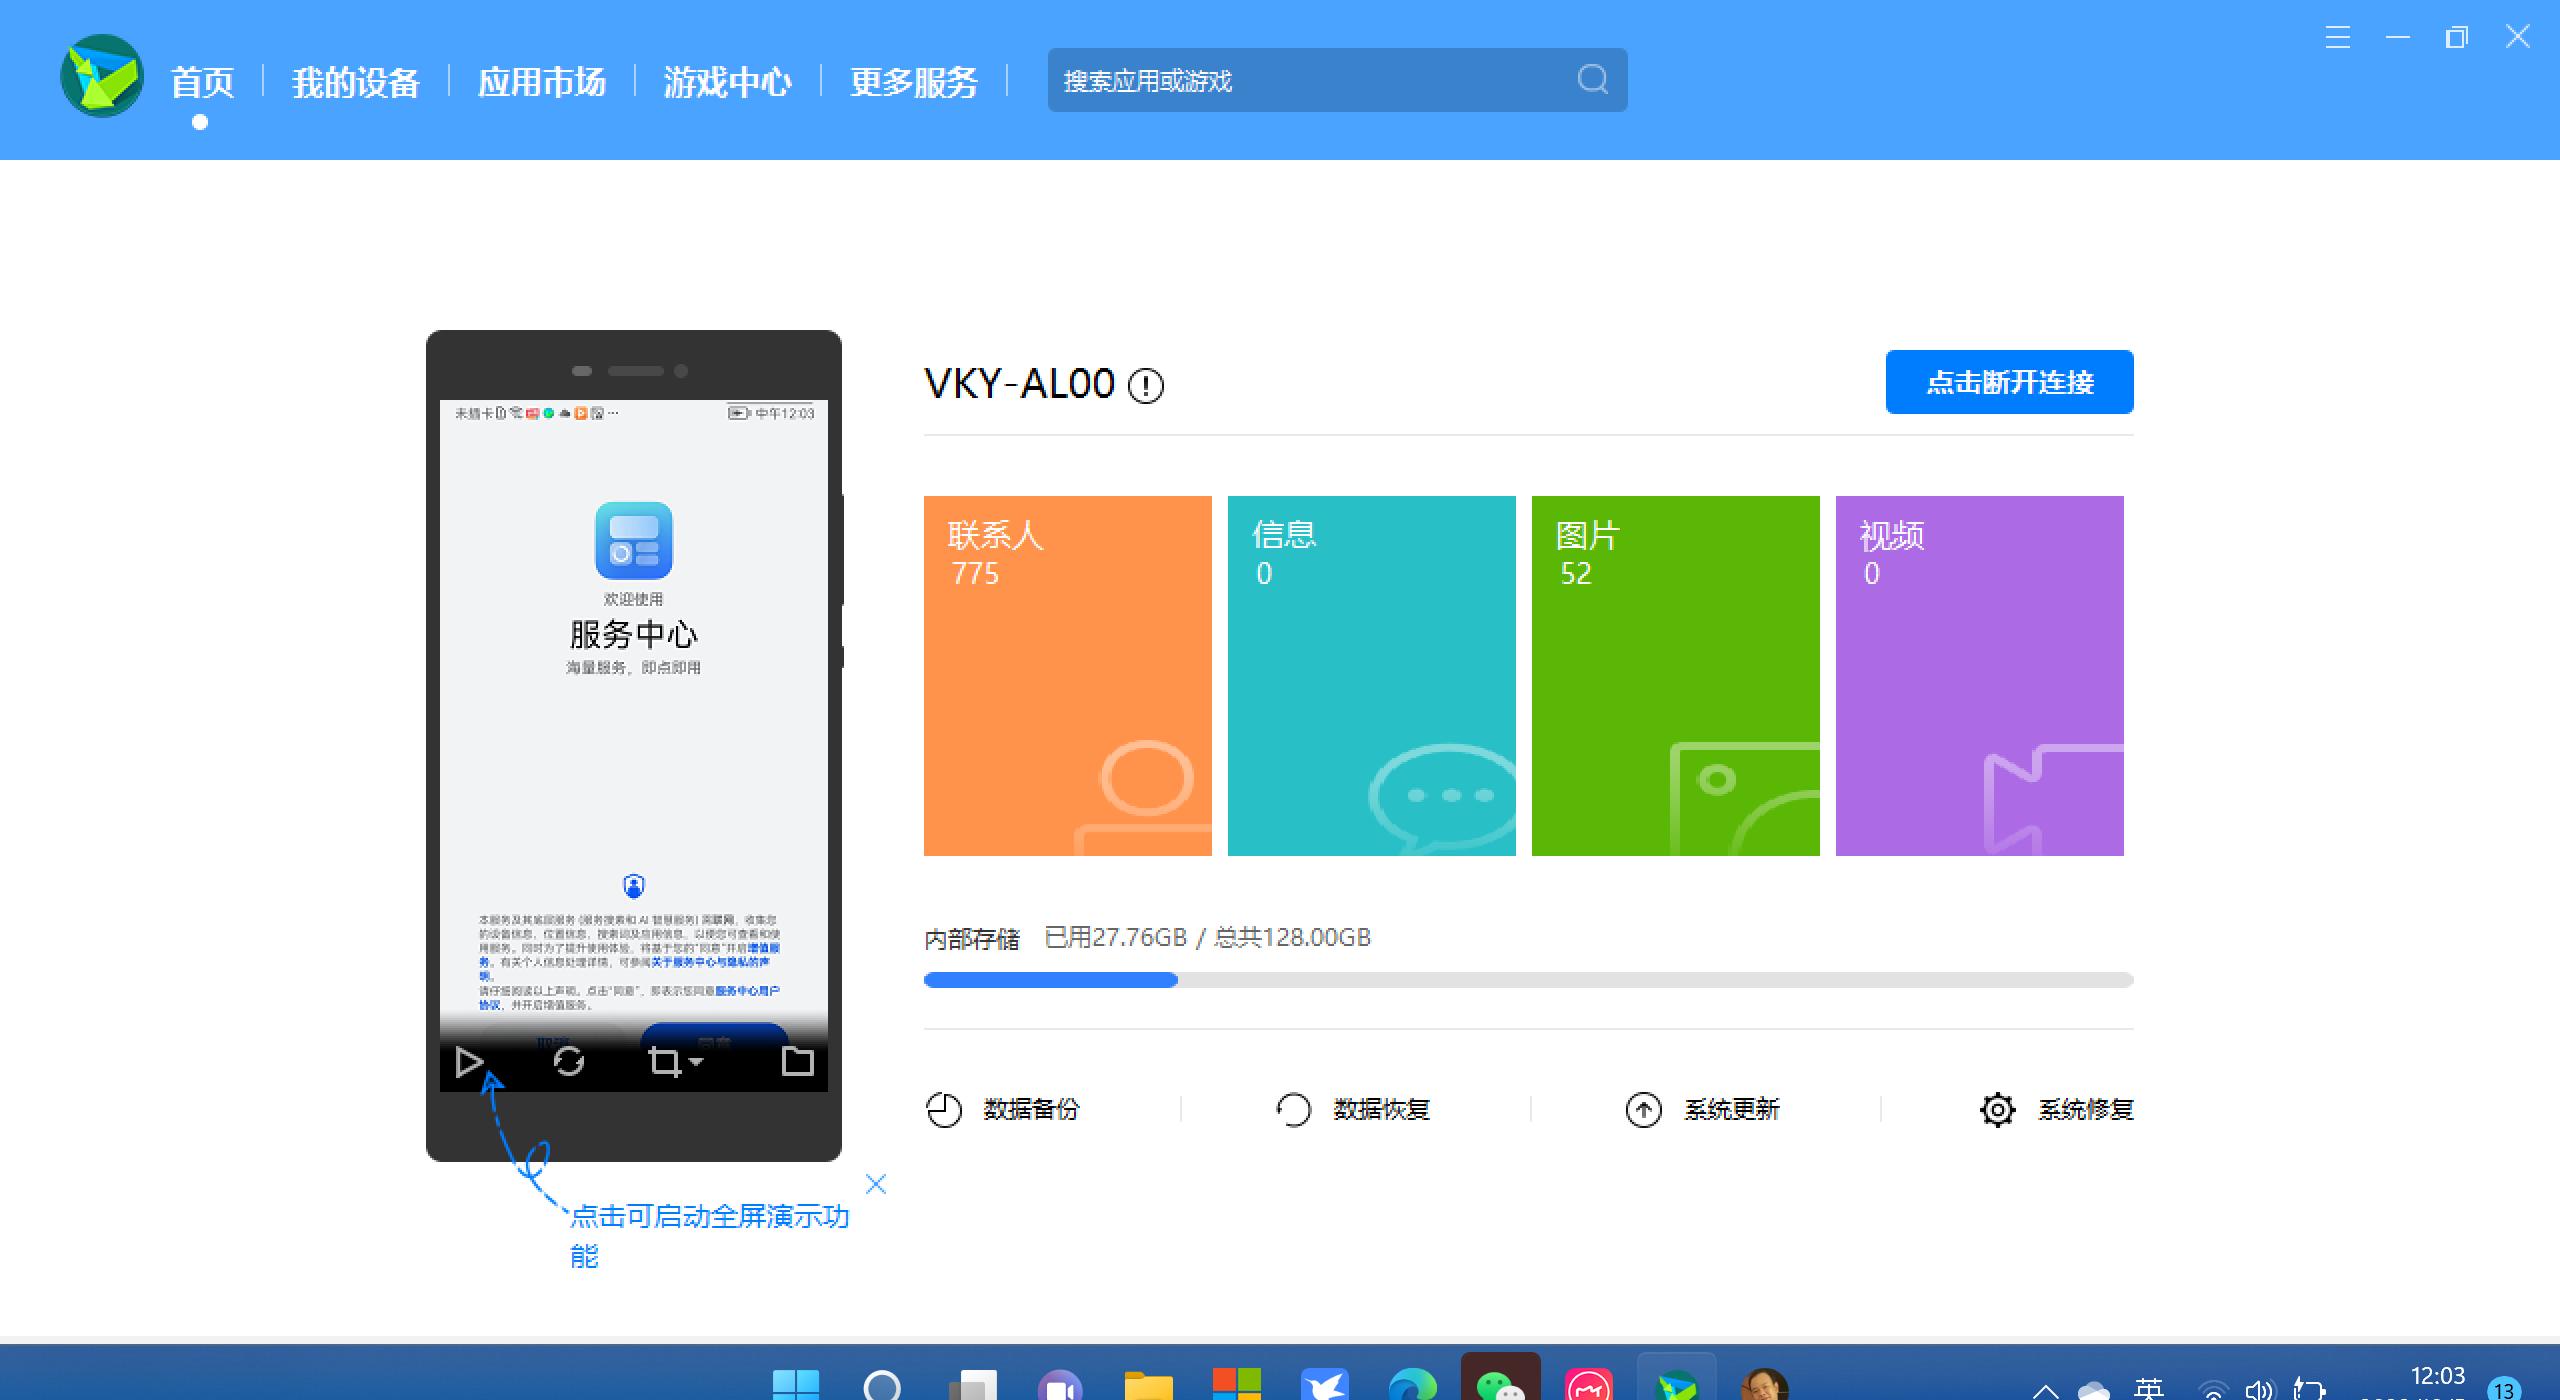Click the 搜索应用或游戏 search field
The image size is (2560, 1400).
[x=1300, y=80]
